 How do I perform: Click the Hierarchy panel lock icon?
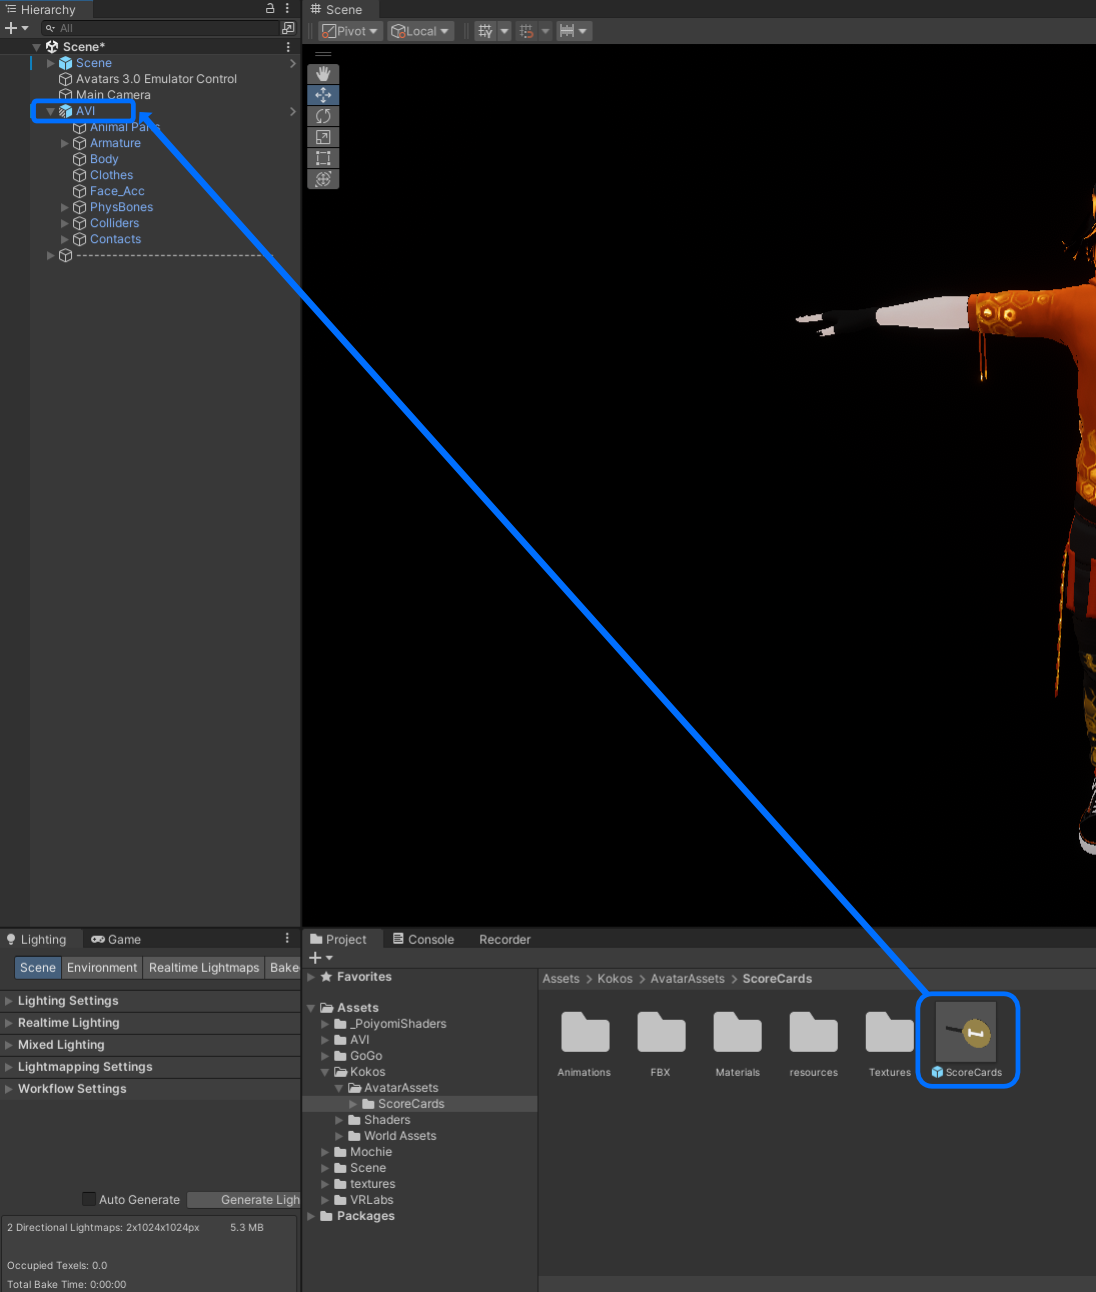[x=270, y=8]
